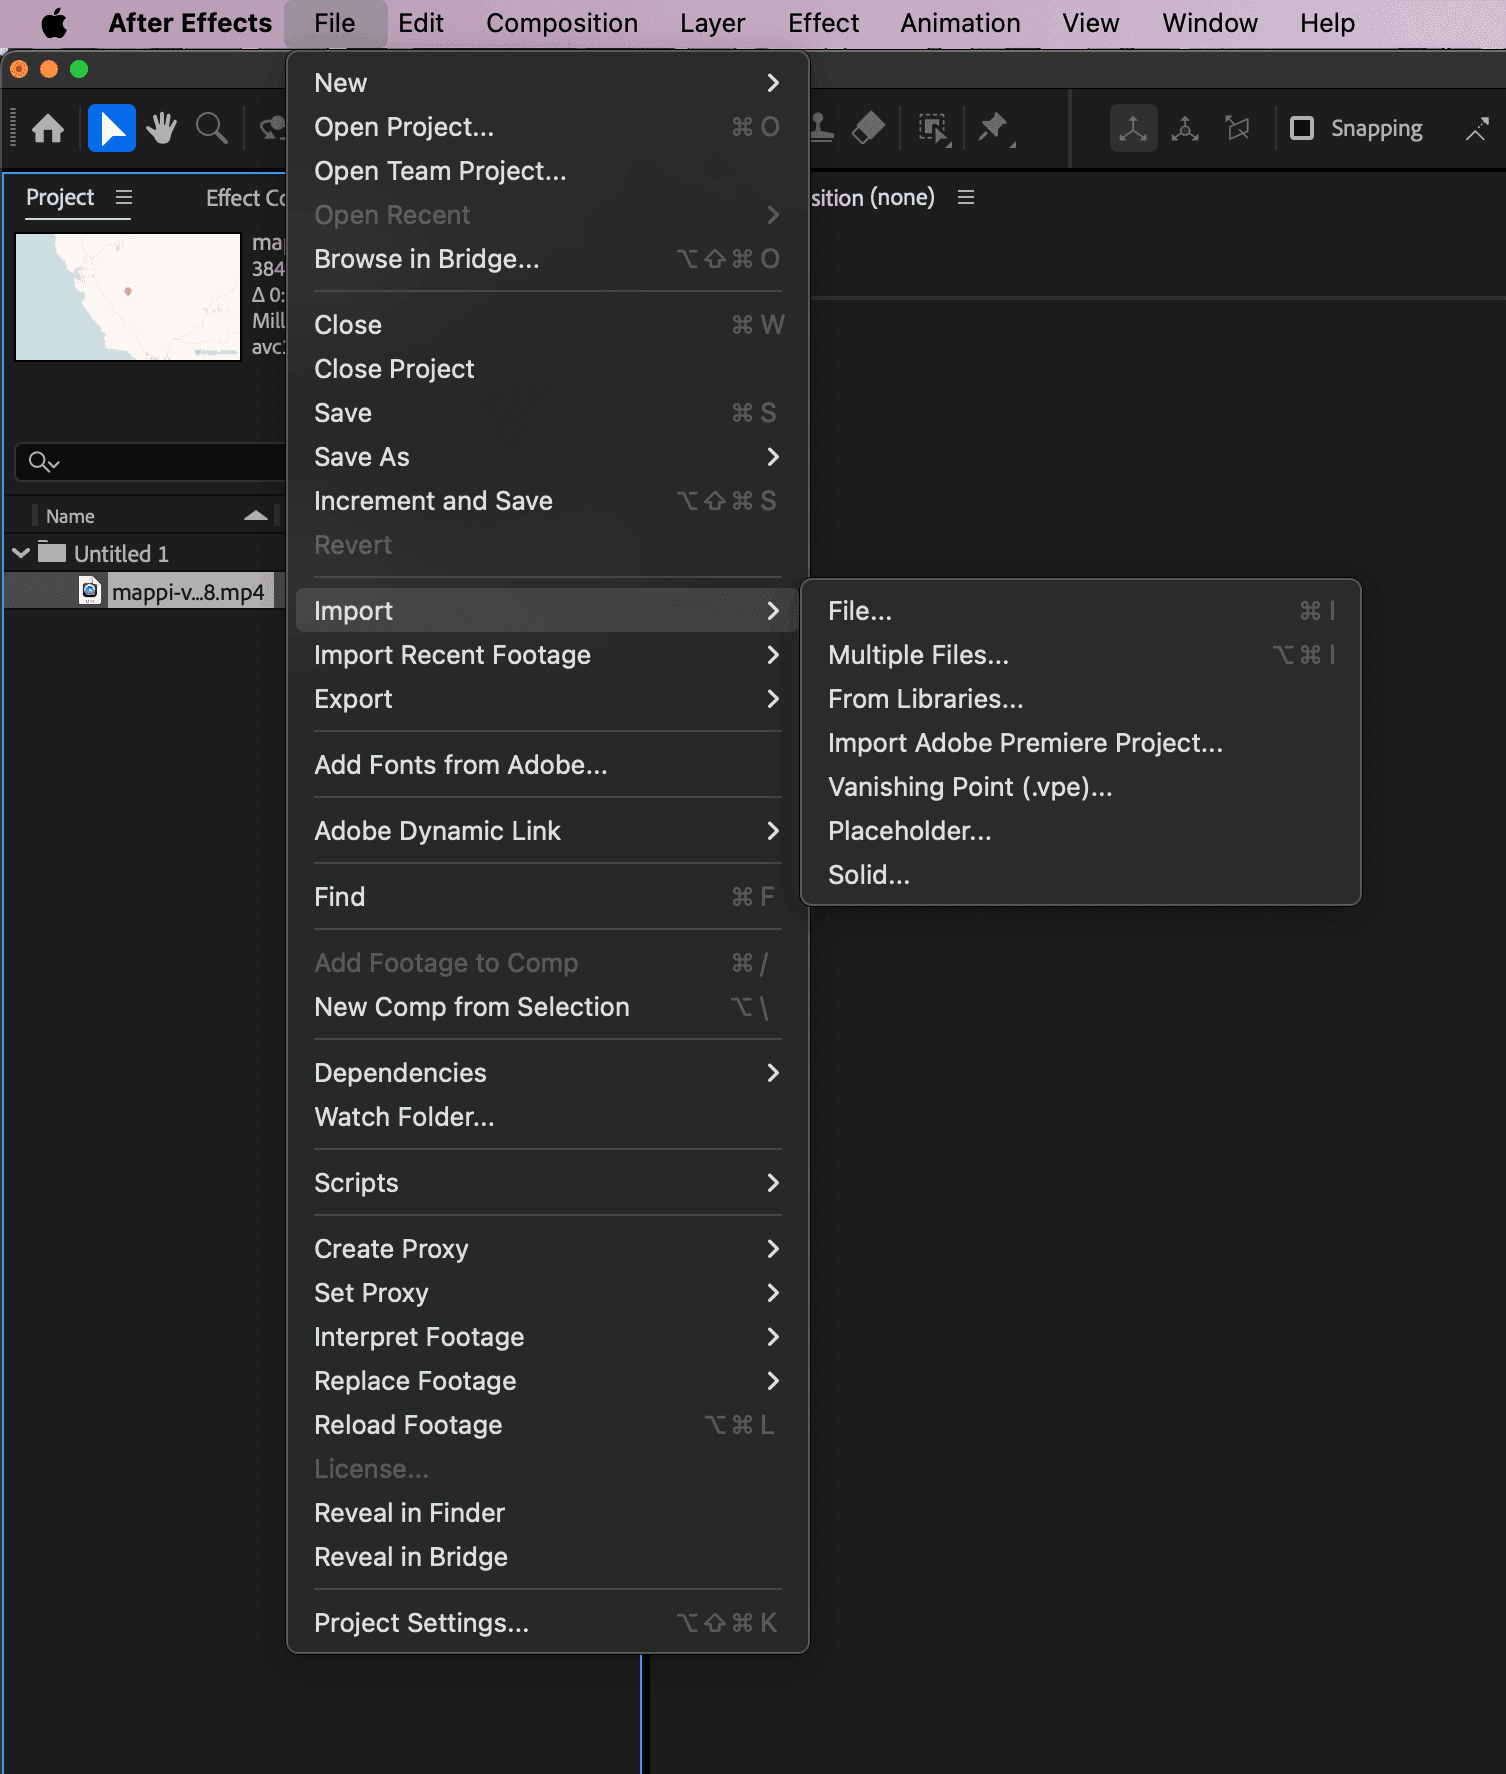The height and width of the screenshot is (1774, 1506).
Task: Enable the Snapping checkbox
Action: point(1302,128)
